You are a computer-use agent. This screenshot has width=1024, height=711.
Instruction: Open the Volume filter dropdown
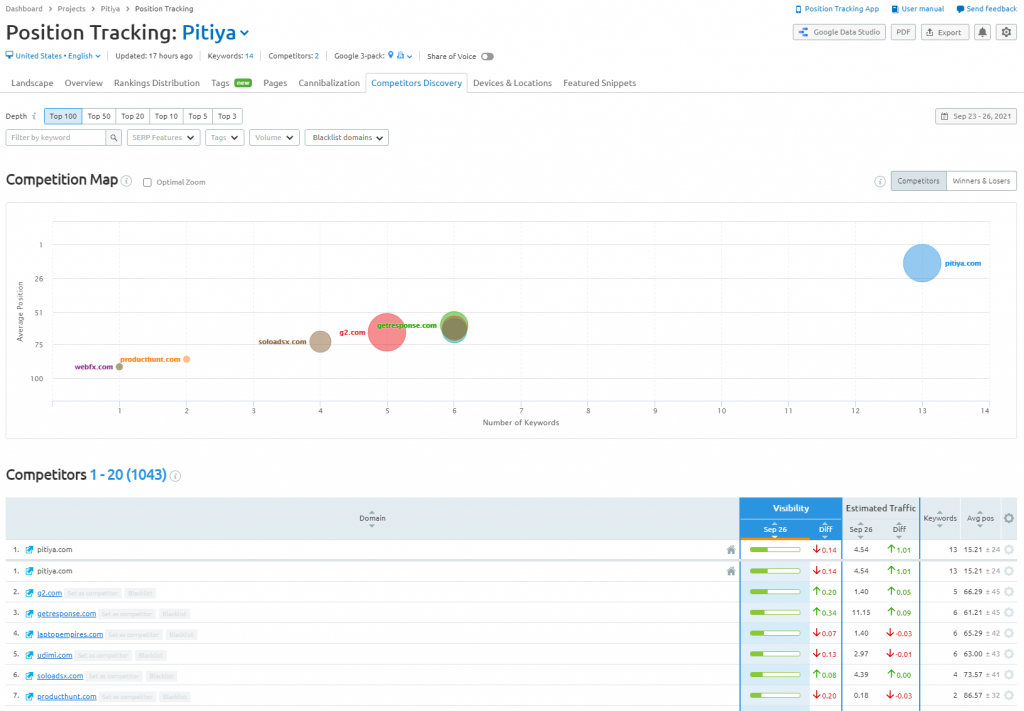274,138
